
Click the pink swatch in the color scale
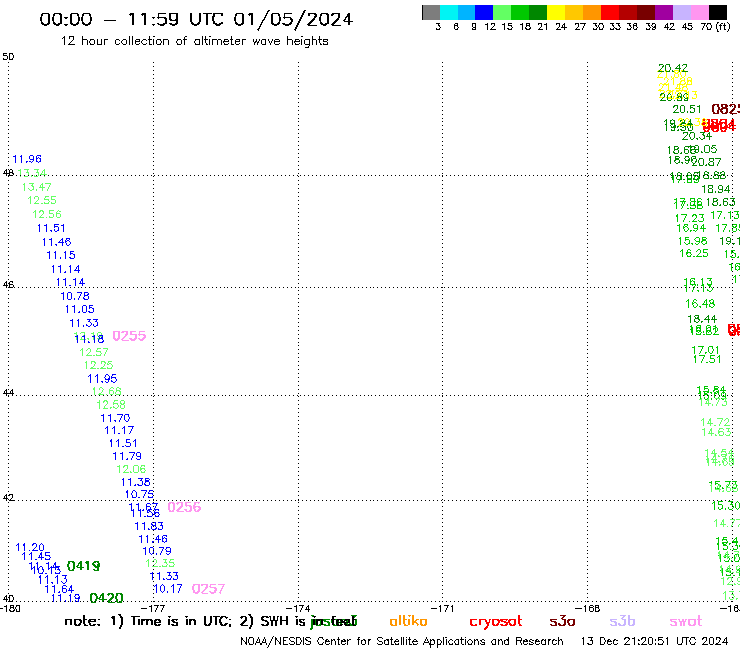(699, 12)
